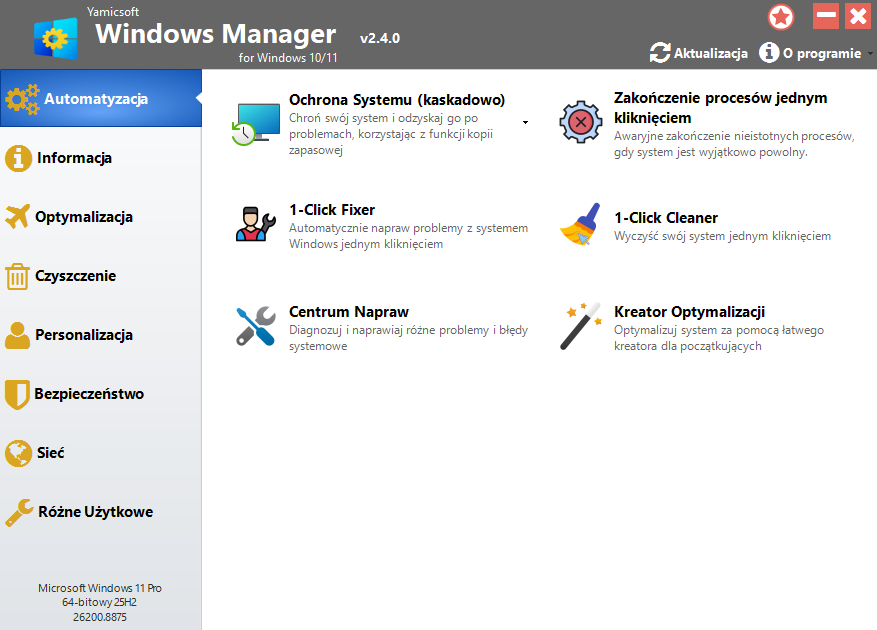This screenshot has width=877, height=630.
Task: Expand the Ochrona Systemu dropdown arrow
Action: point(525,123)
